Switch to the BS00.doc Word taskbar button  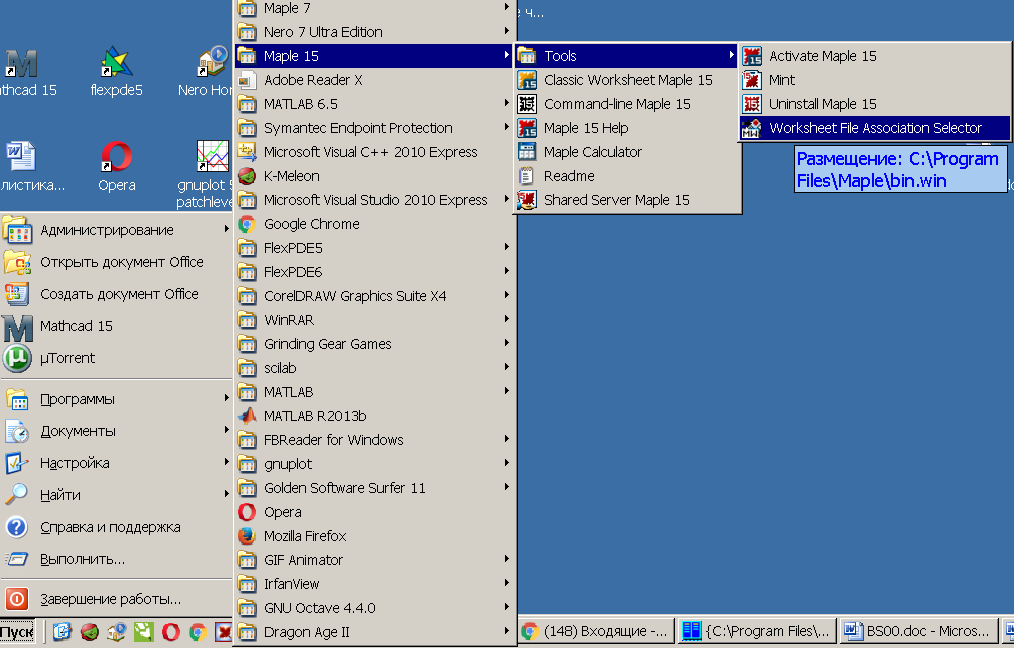click(x=918, y=631)
